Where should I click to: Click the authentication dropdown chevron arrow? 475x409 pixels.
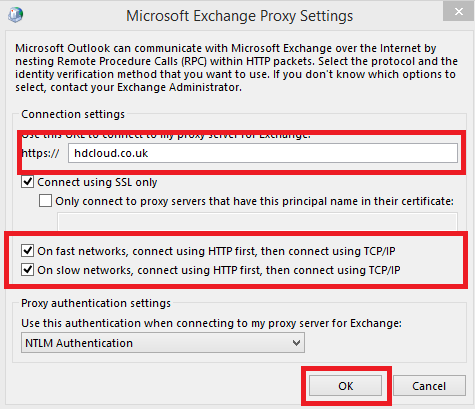(x=296, y=343)
